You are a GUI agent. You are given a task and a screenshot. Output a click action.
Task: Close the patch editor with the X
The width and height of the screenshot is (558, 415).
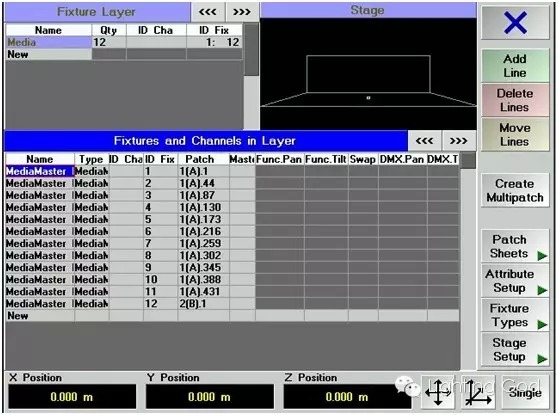pos(515,22)
